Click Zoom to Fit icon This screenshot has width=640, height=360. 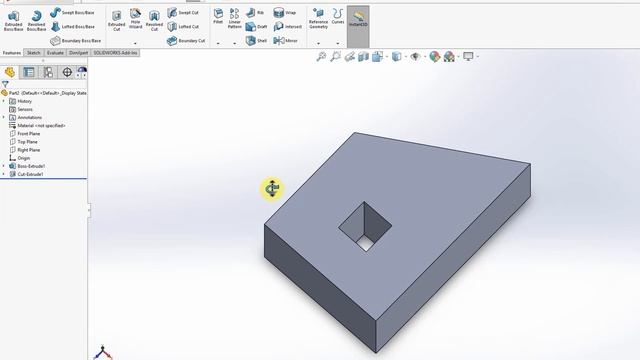click(321, 57)
